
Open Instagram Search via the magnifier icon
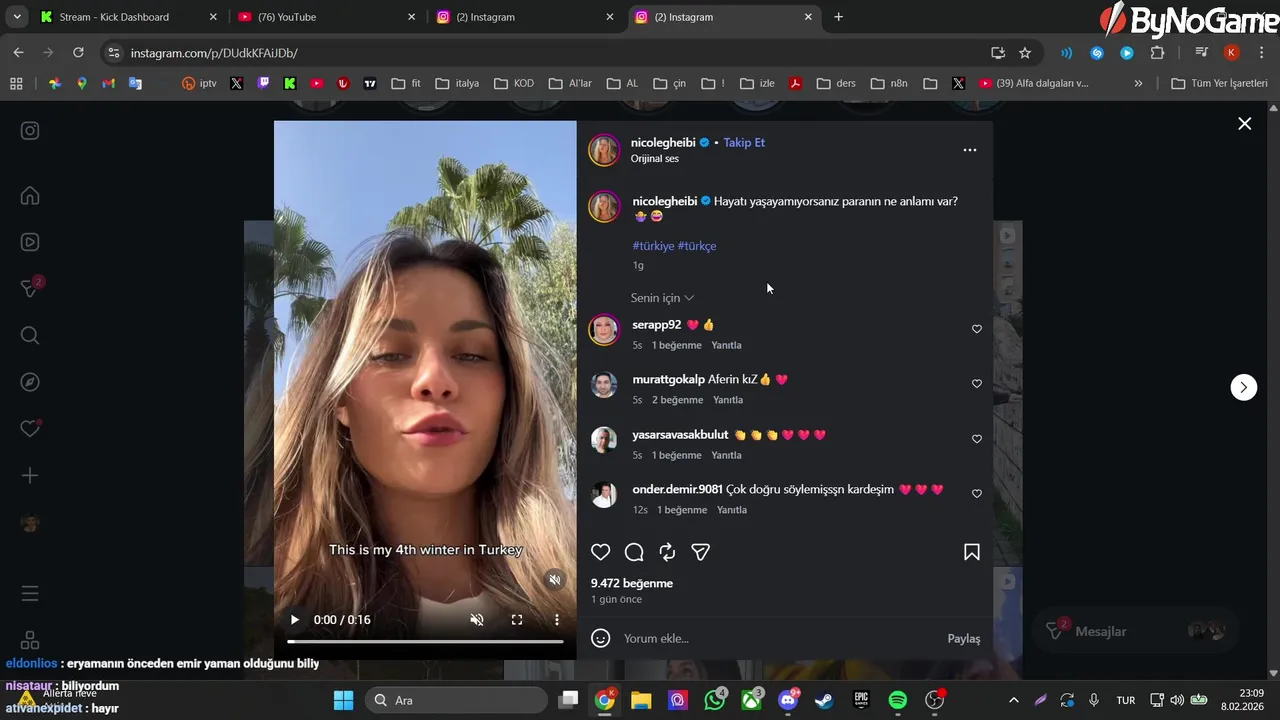(30, 335)
